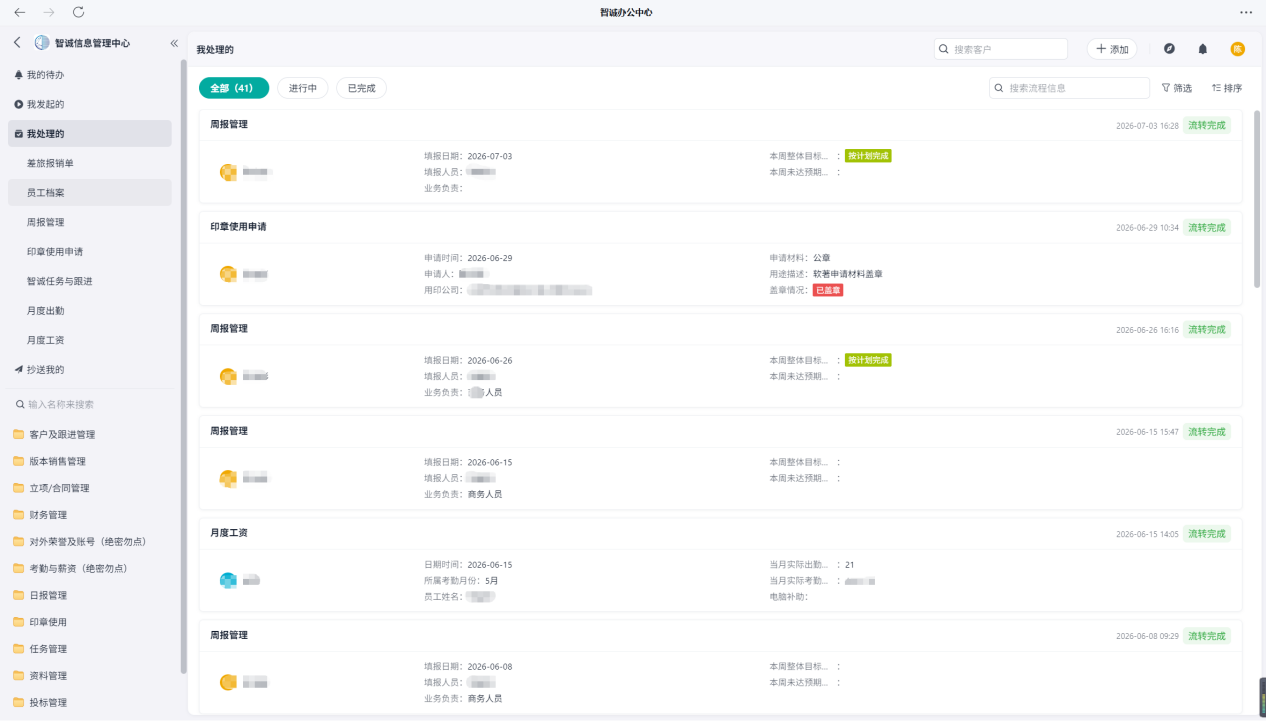Switch to the 全部 (41) tab
Viewport: 1266px width, 721px height.
234,88
